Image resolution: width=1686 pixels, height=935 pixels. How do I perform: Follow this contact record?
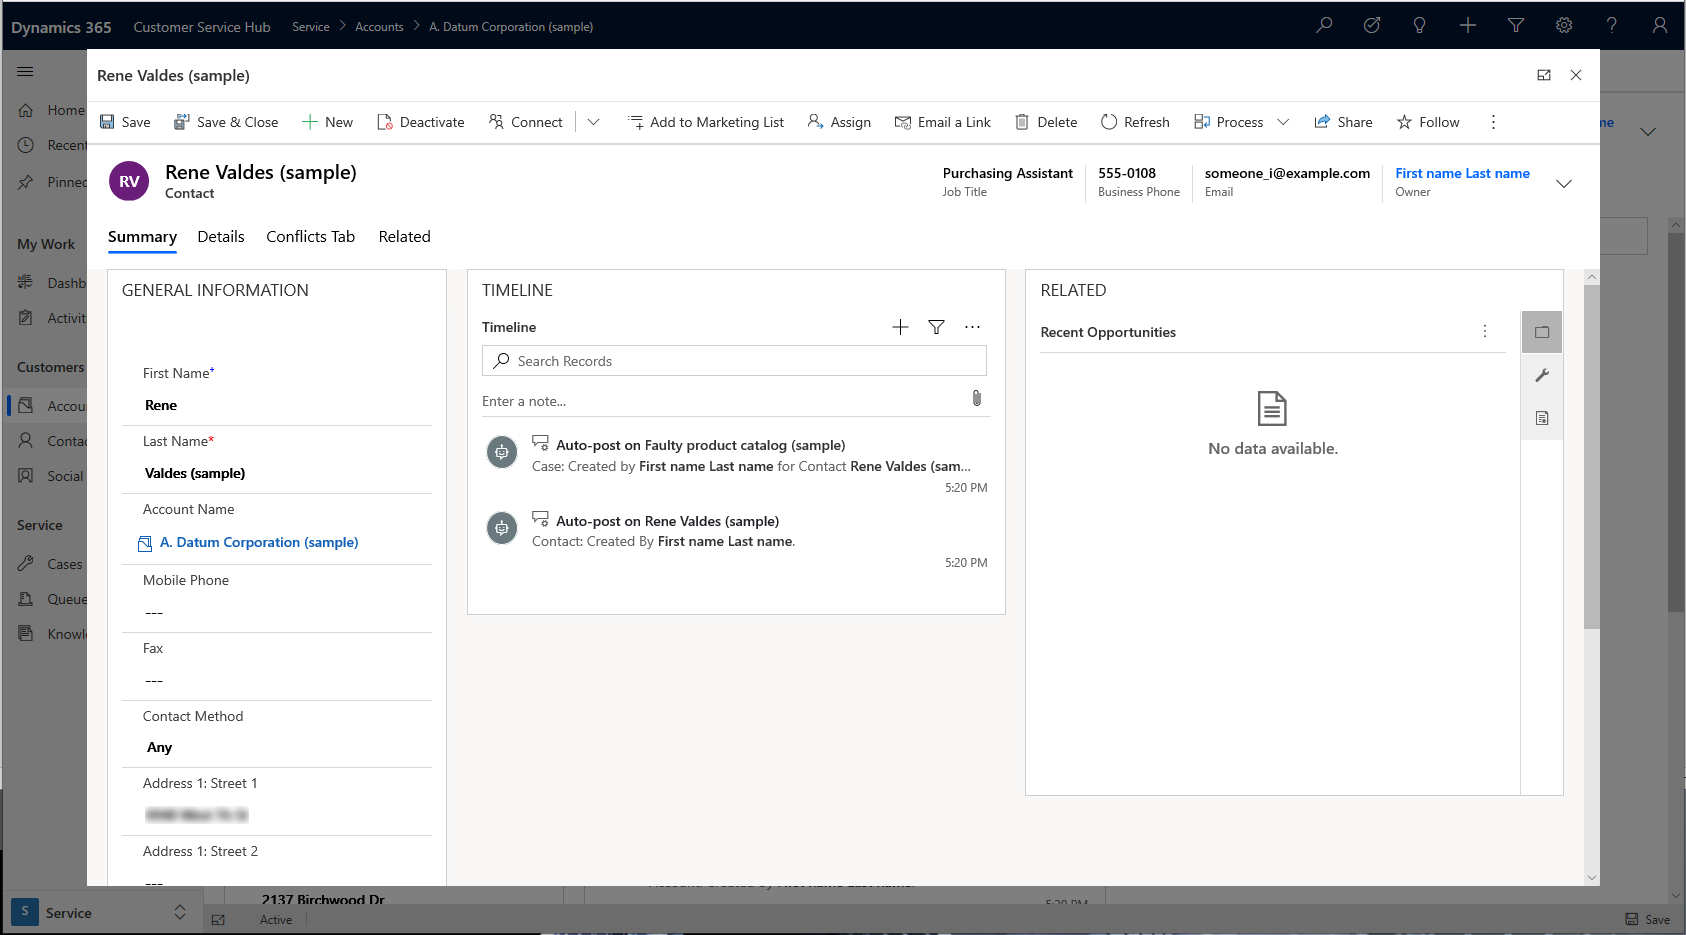click(1428, 121)
